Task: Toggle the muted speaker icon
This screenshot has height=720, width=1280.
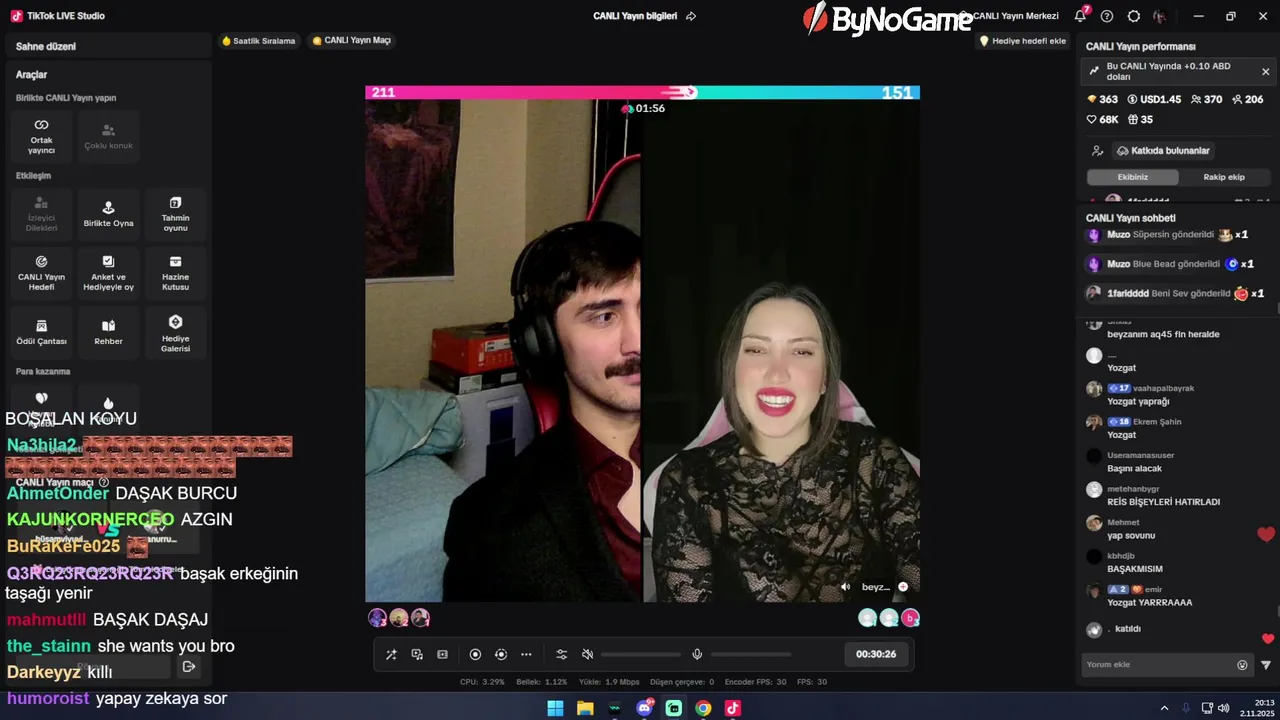Action: [x=587, y=654]
